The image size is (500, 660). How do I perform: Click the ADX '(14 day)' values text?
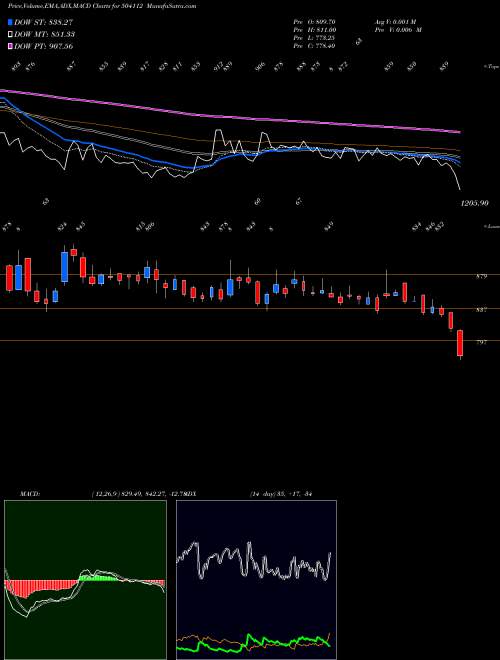(280, 494)
